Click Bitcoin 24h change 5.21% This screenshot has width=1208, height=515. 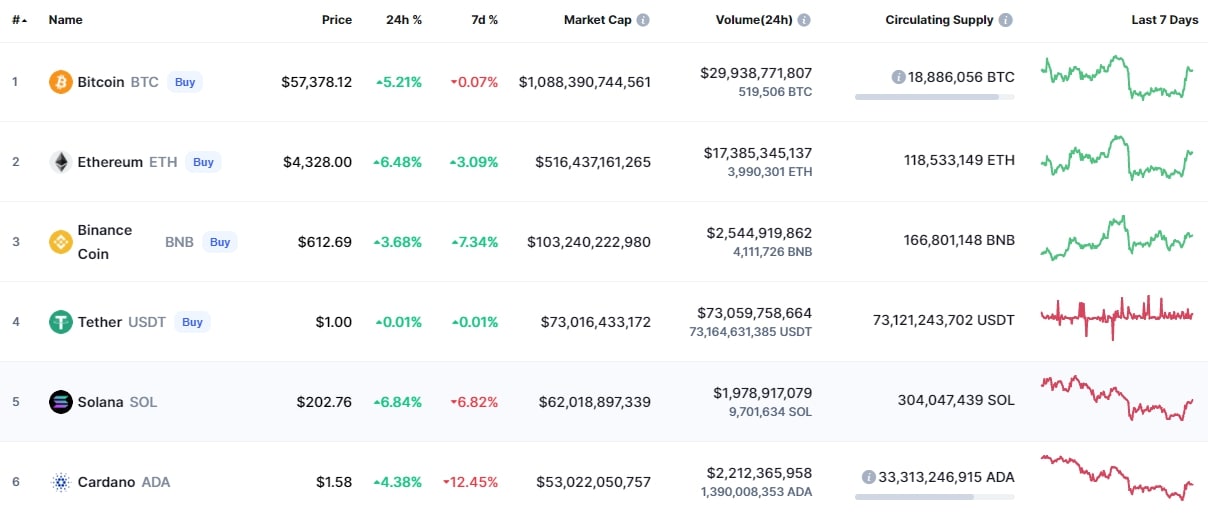399,82
